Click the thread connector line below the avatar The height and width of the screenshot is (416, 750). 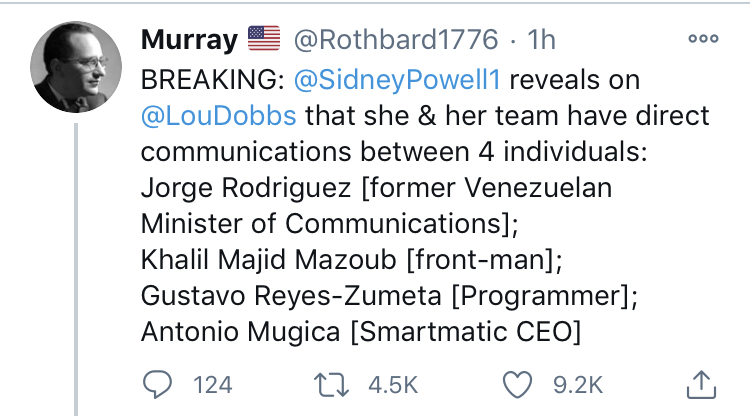point(76,269)
